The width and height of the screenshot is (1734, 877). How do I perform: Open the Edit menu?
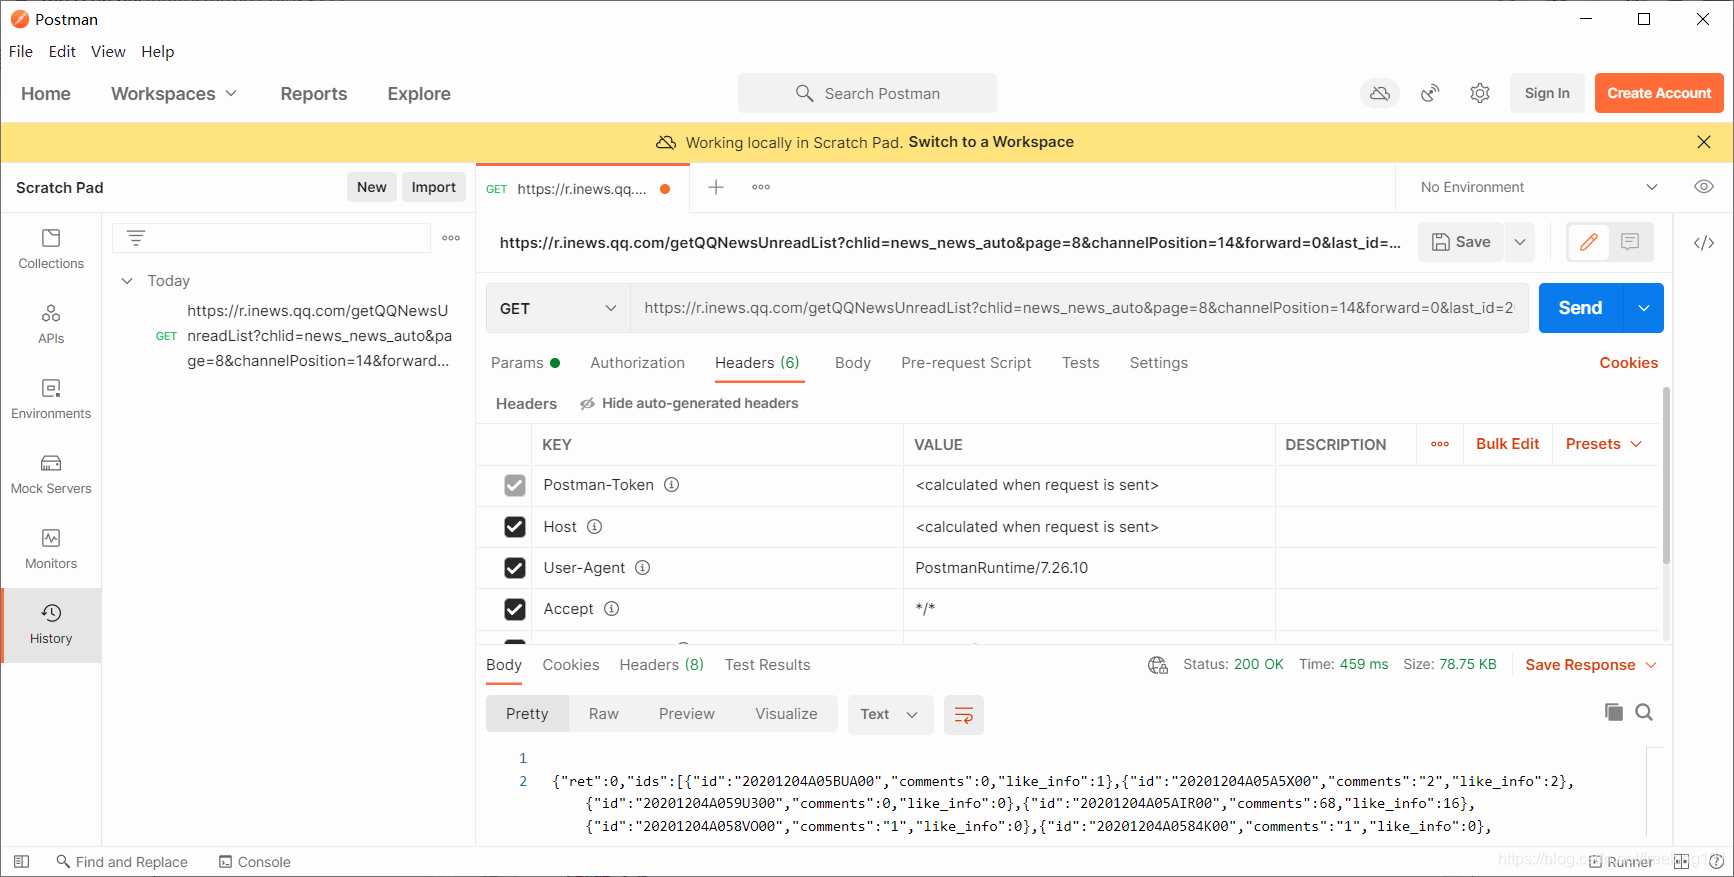(62, 52)
